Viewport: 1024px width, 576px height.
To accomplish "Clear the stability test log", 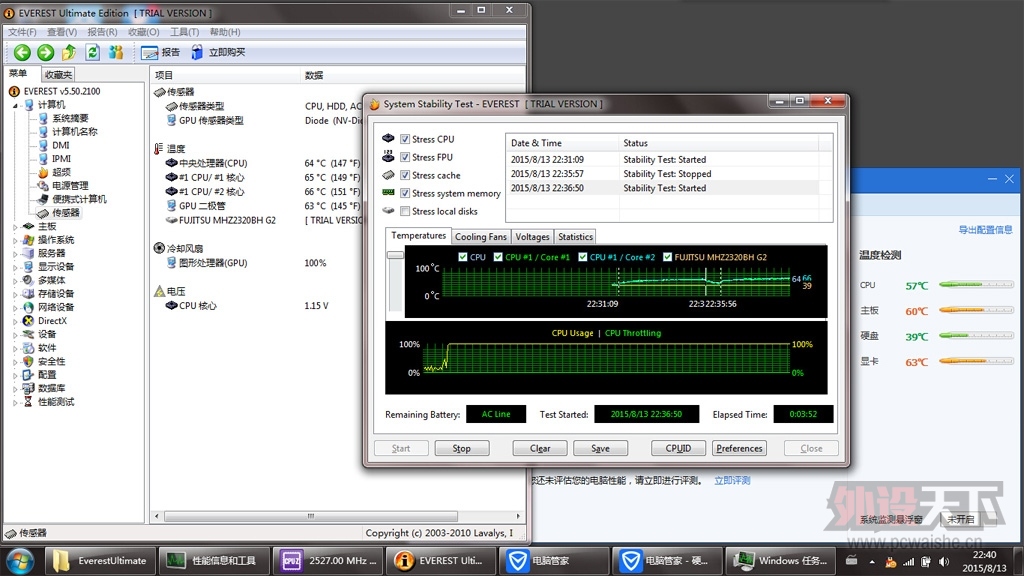I will pos(540,449).
